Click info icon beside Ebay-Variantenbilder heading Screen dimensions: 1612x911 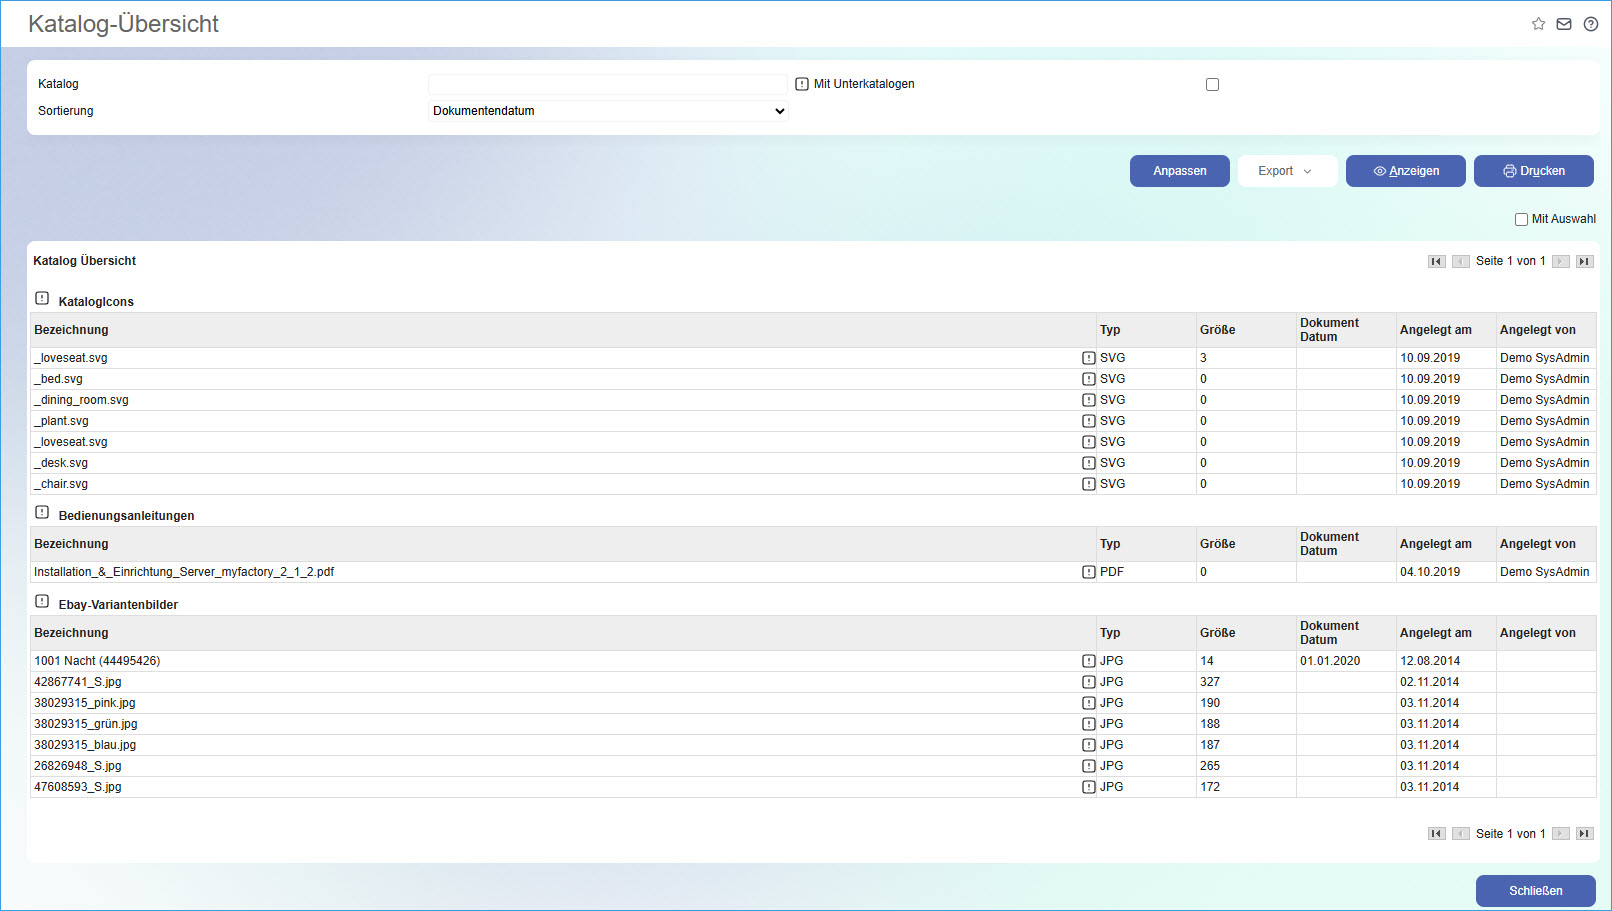pos(42,602)
